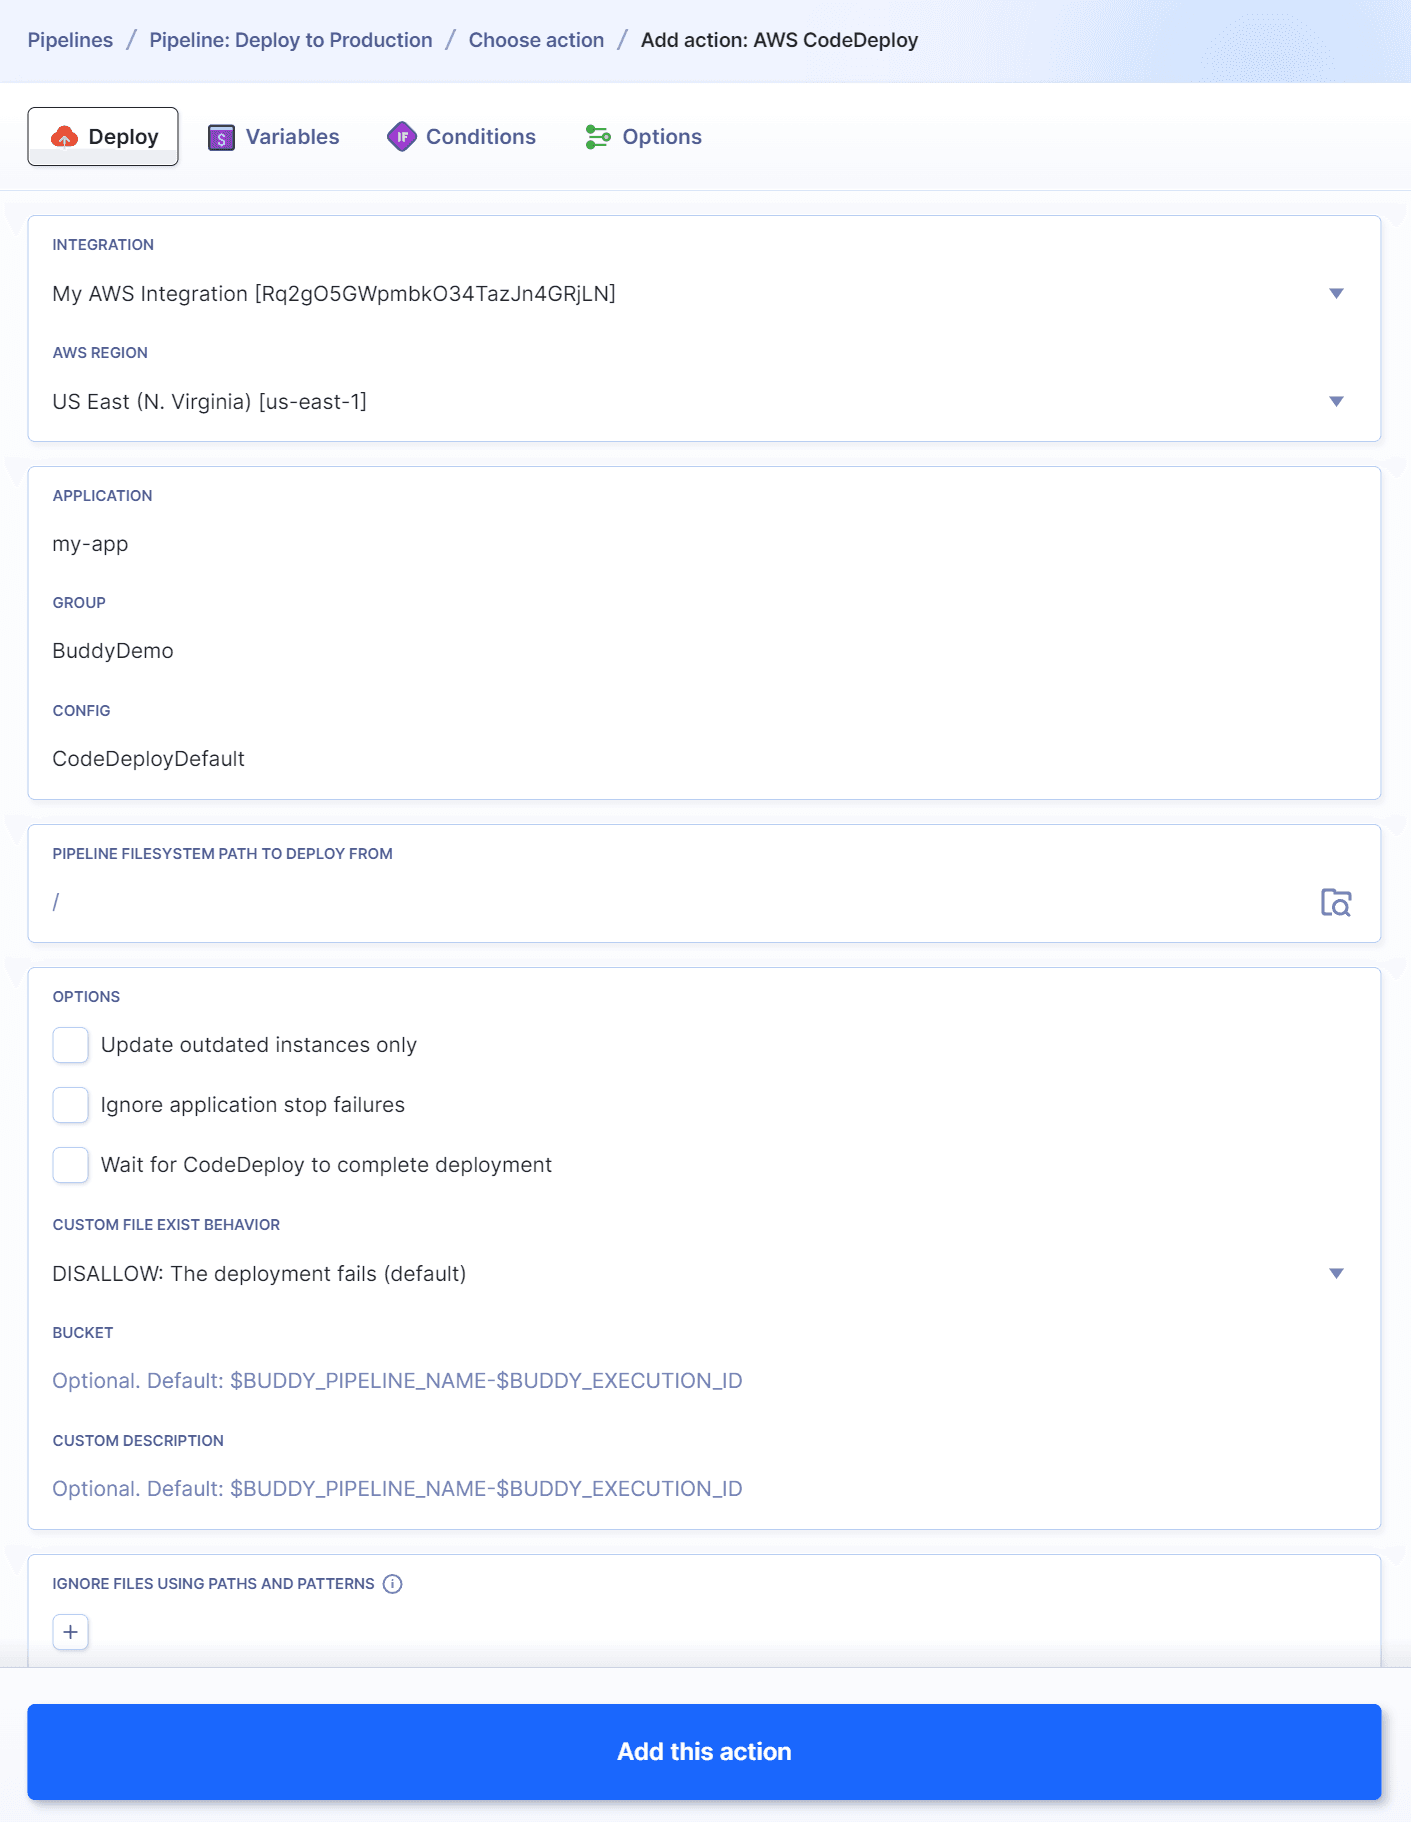The width and height of the screenshot is (1411, 1822).
Task: Open the Custom File Exist Behavior dropdown
Action: [x=1337, y=1273]
